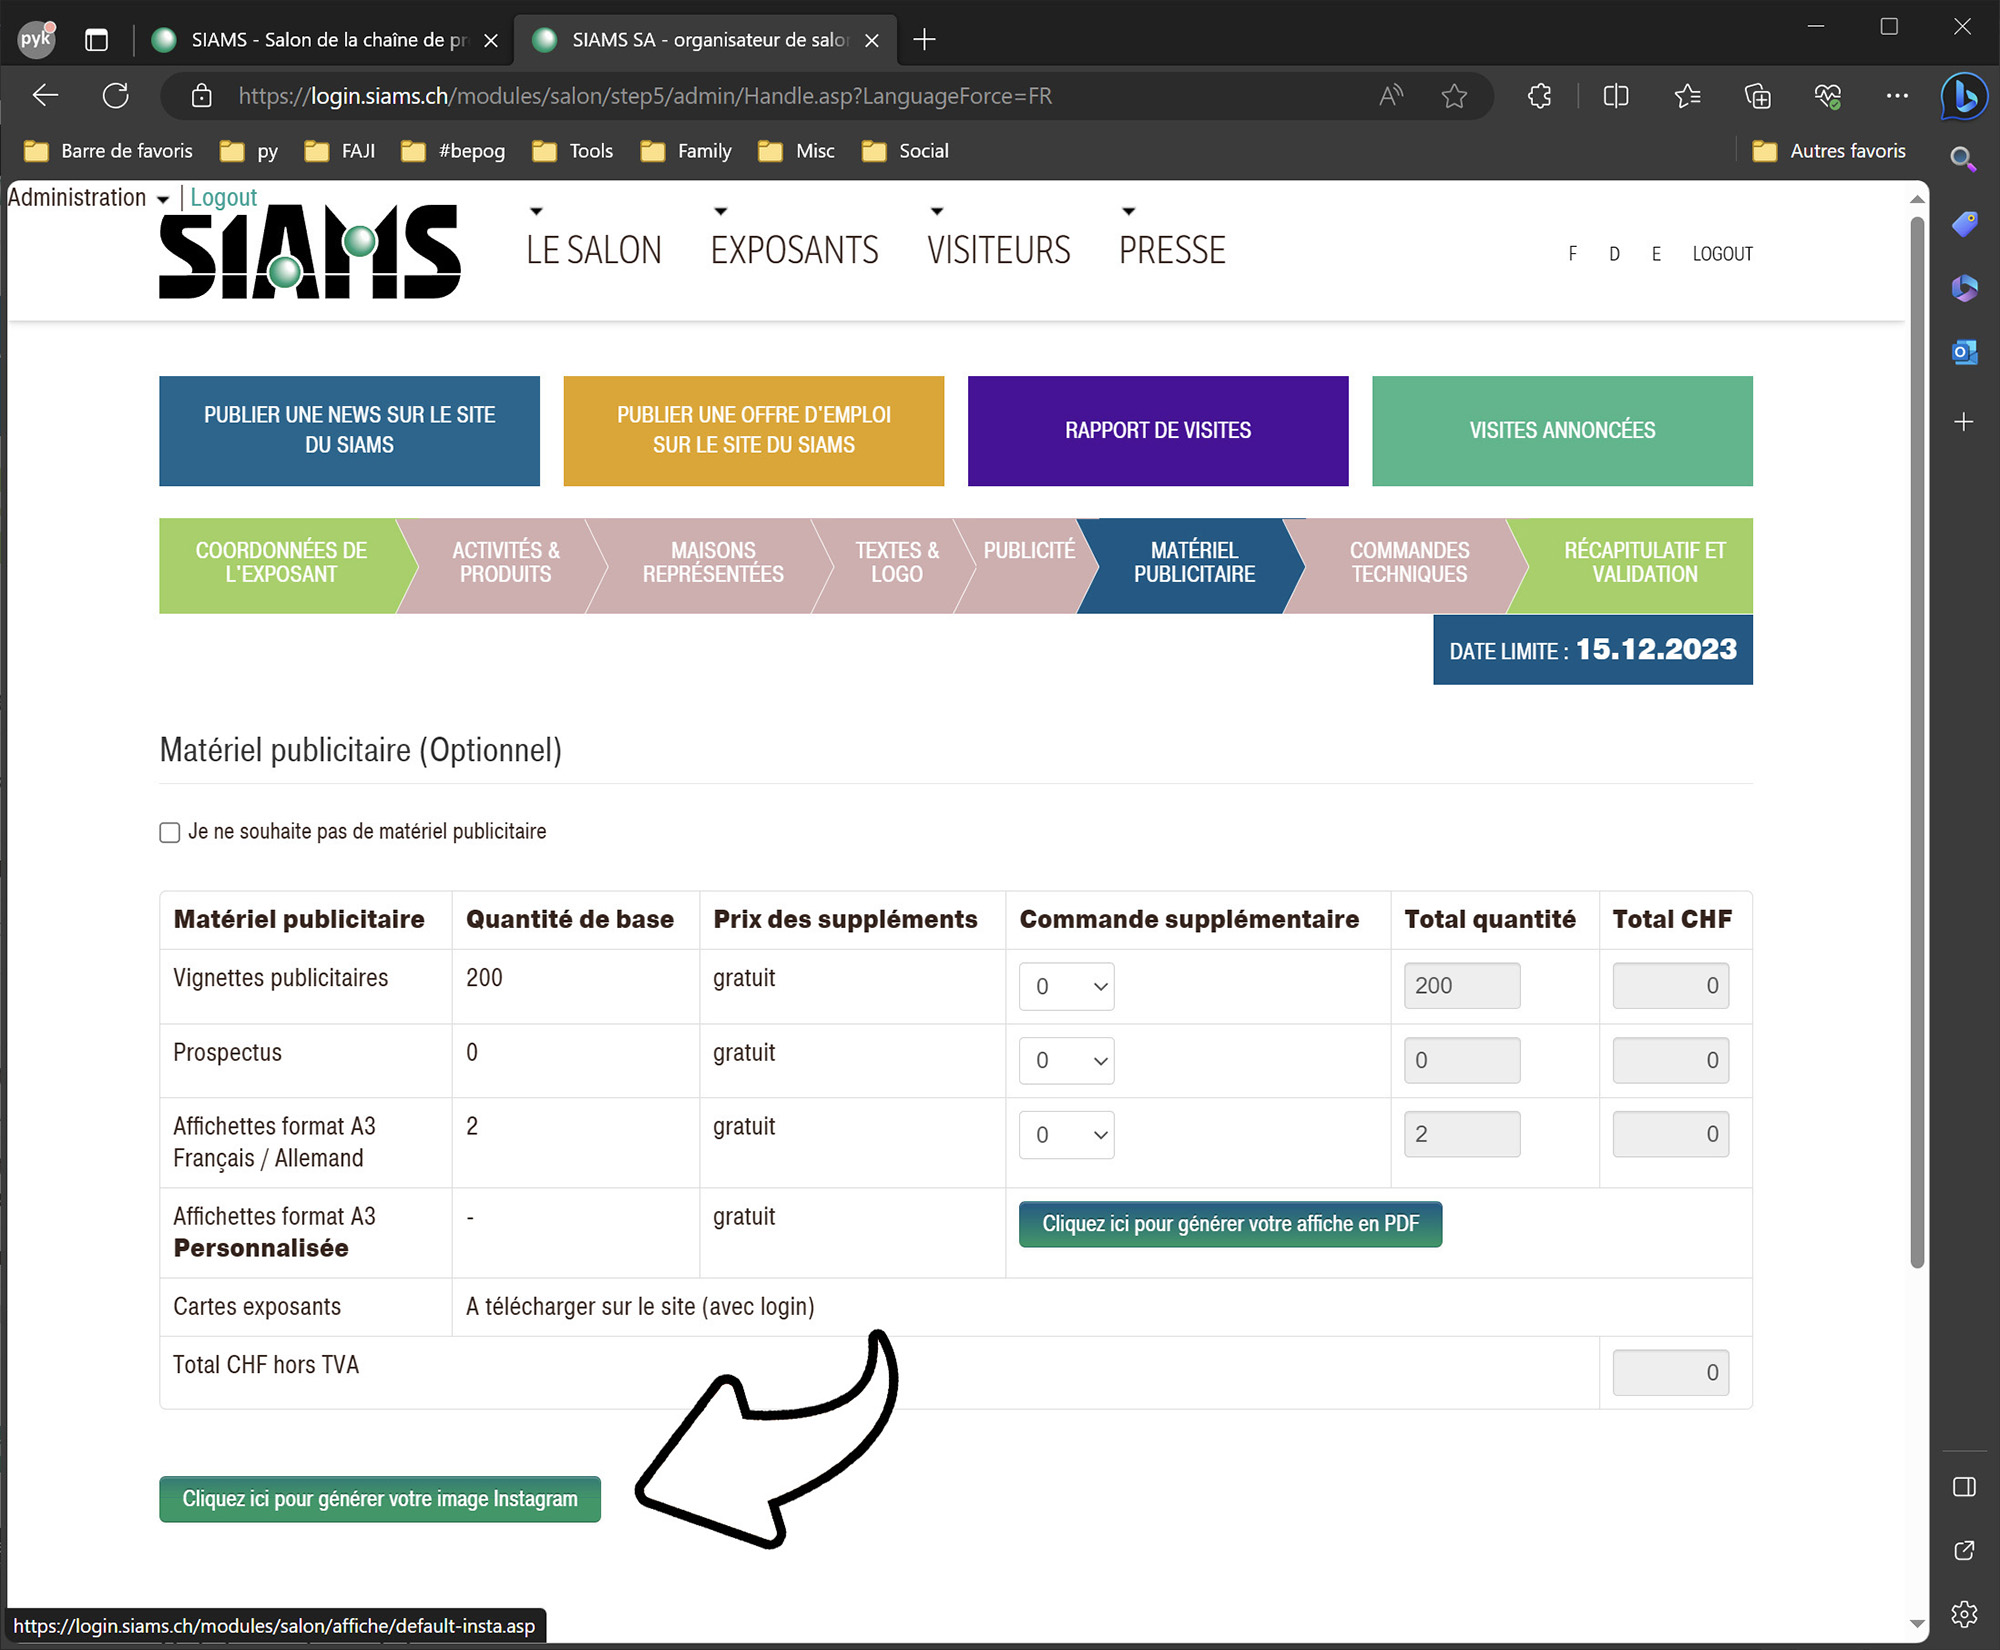Add page to favorites star icon

tap(1454, 96)
